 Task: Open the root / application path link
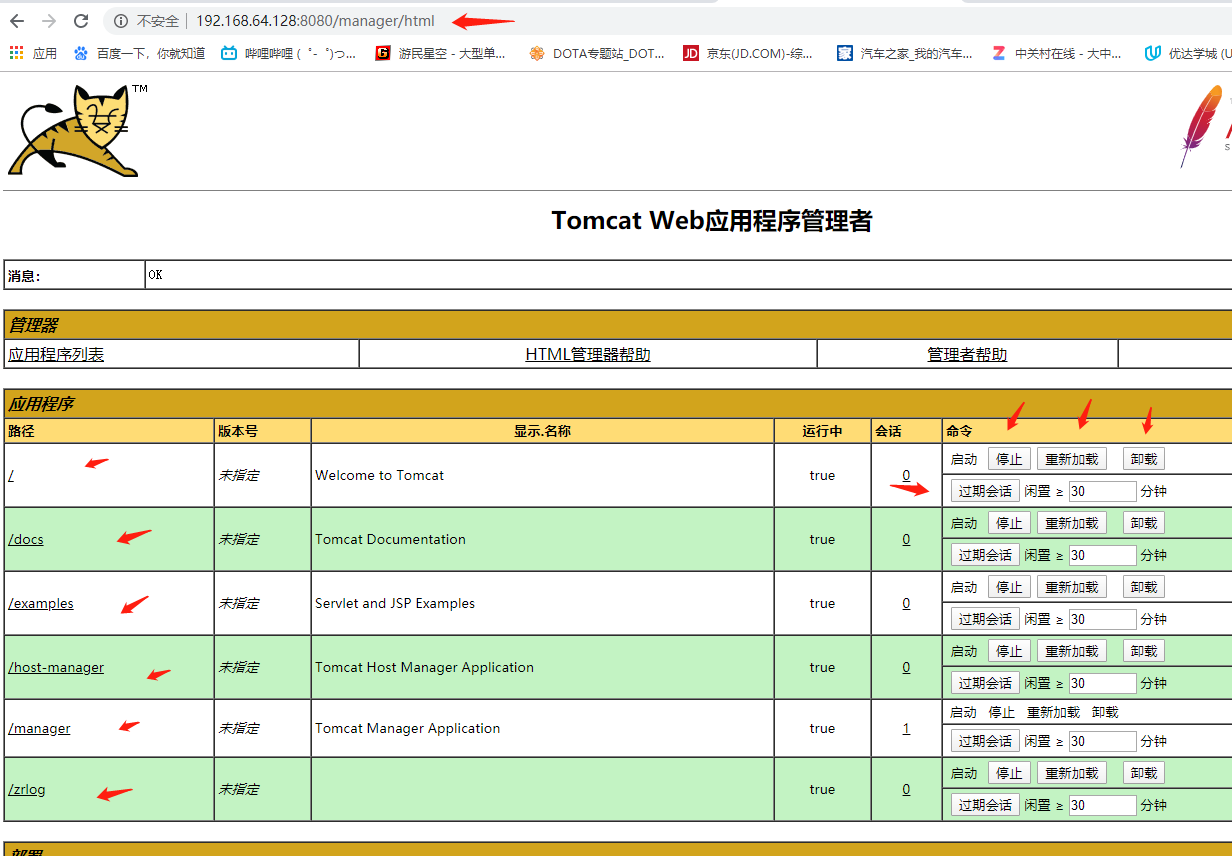11,475
